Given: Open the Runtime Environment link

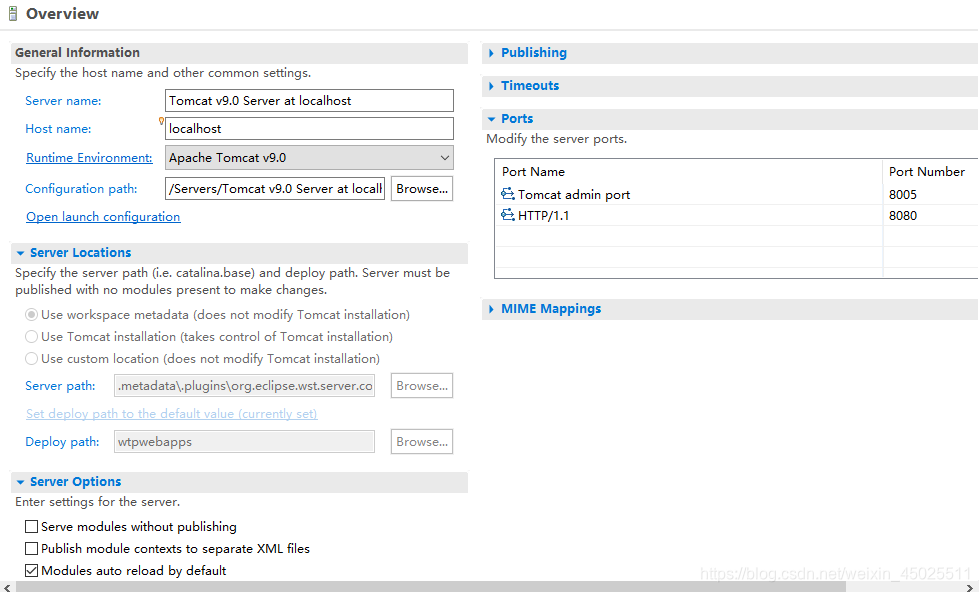Looking at the screenshot, I should coord(89,157).
